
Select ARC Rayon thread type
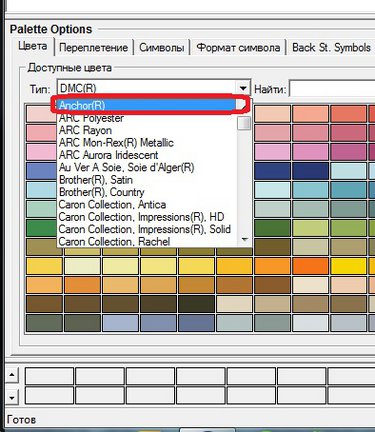[x=147, y=130]
